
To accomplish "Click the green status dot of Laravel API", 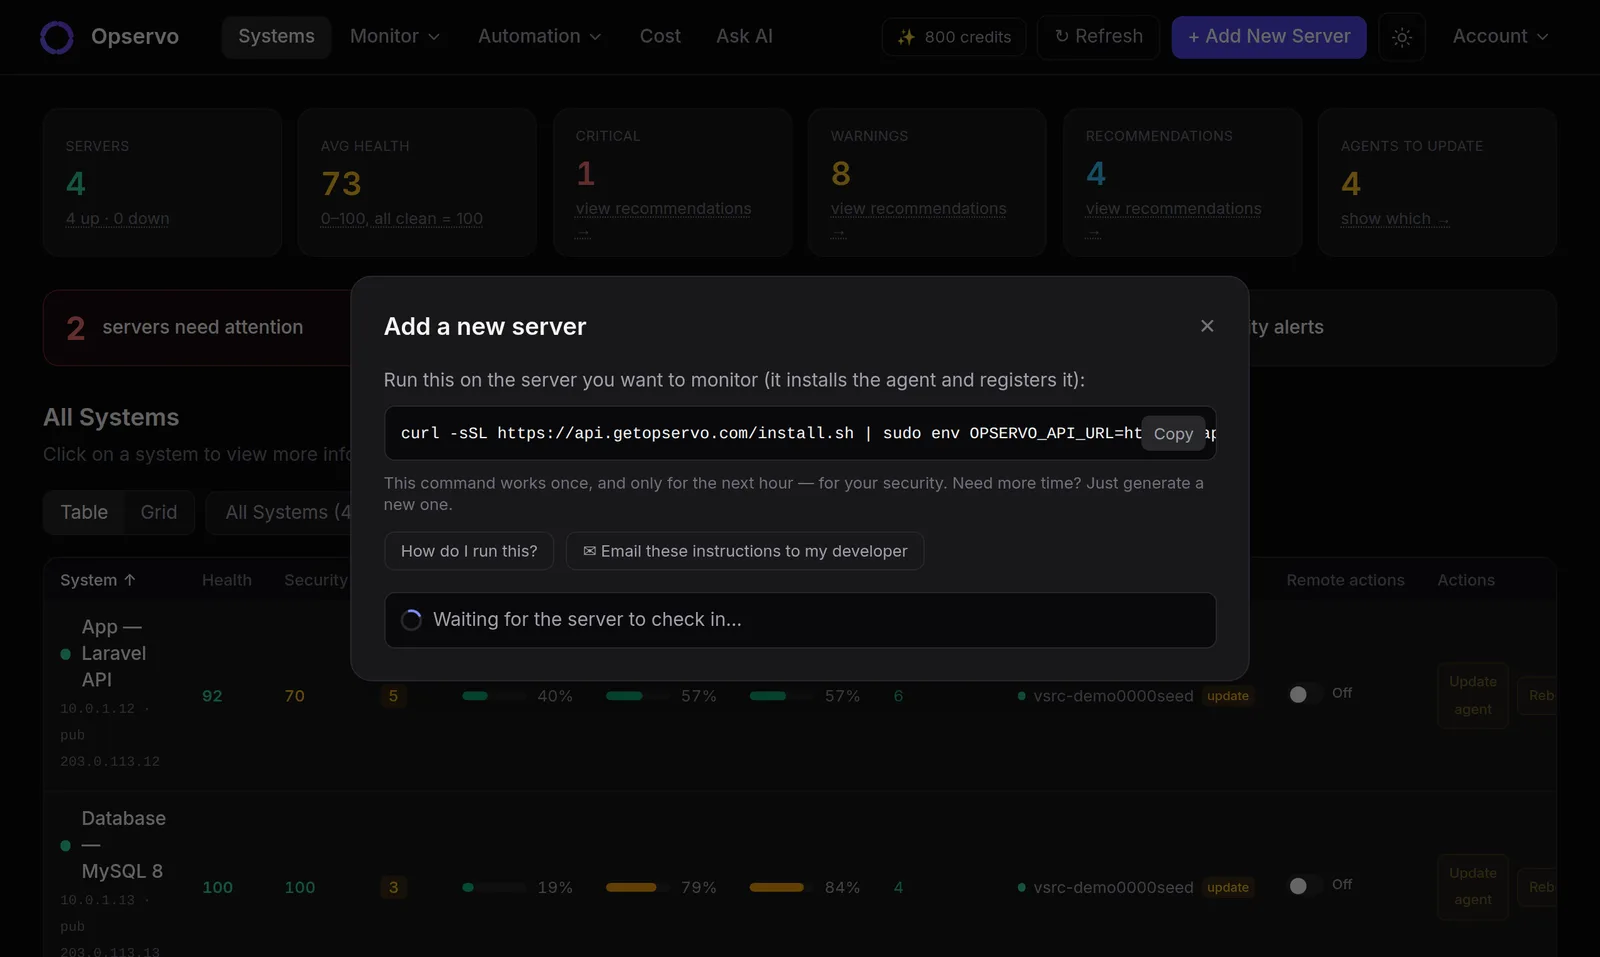I will tap(66, 654).
